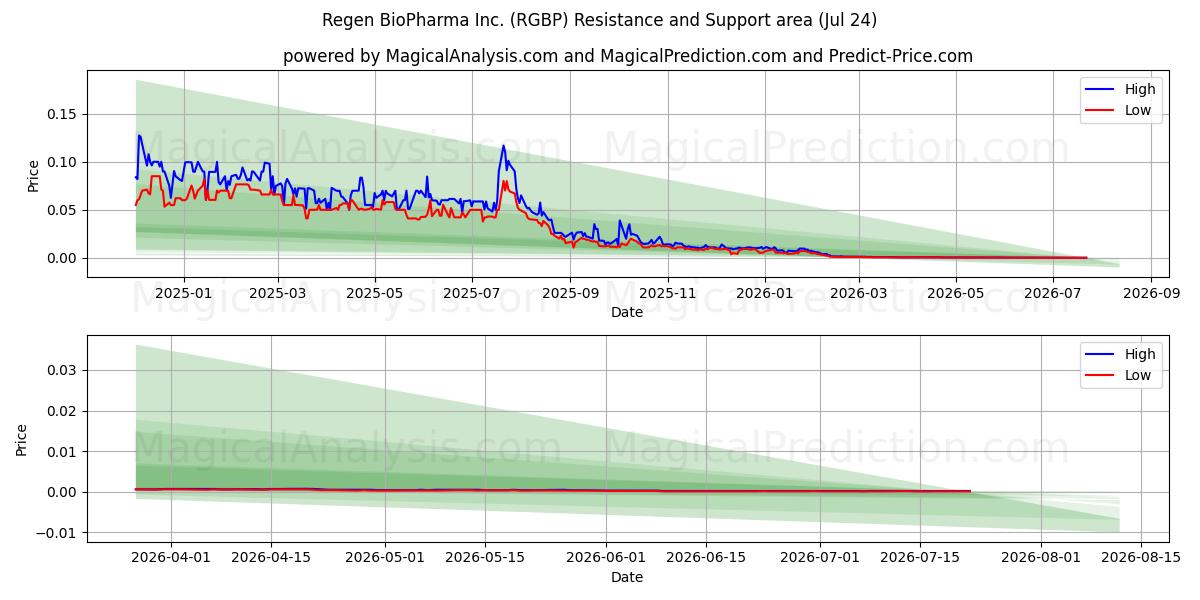The width and height of the screenshot is (1200, 600).
Task: Click the '0.03' price tick on bottom chart
Action: pyautogui.click(x=63, y=370)
